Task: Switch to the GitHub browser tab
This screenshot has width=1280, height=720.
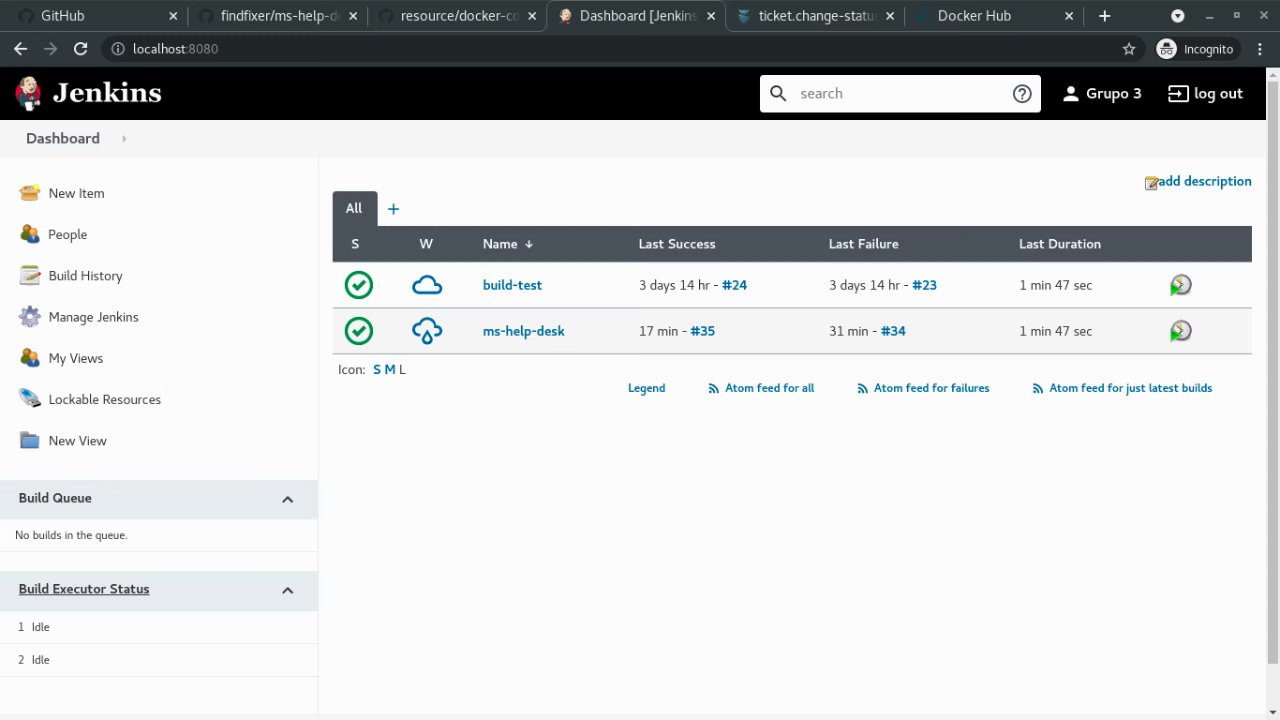Action: 98,16
